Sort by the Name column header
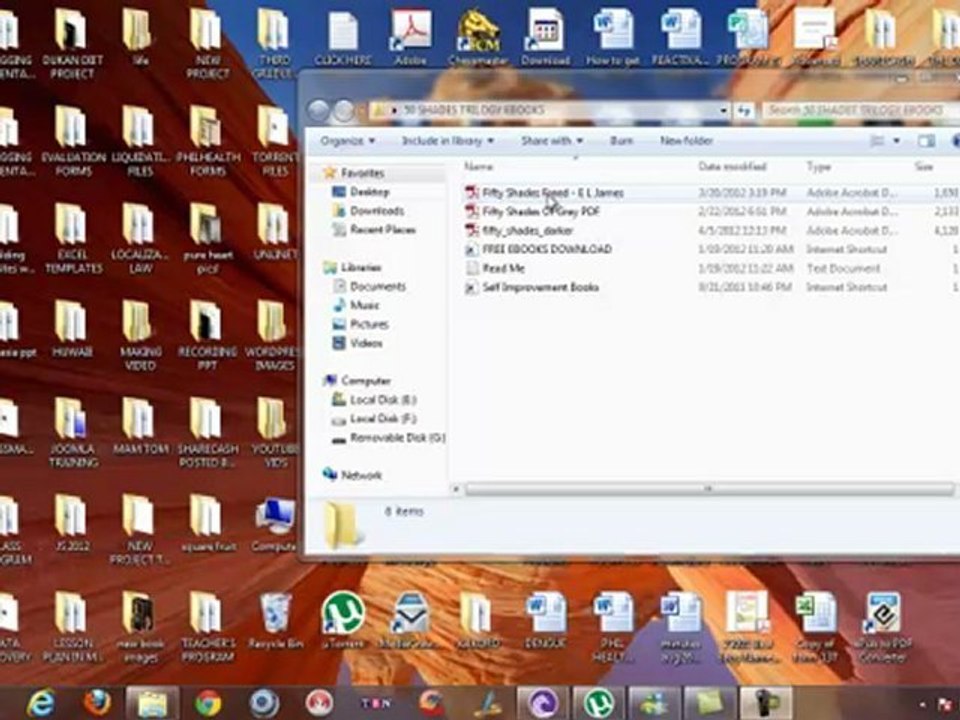The image size is (960, 720). (x=478, y=167)
